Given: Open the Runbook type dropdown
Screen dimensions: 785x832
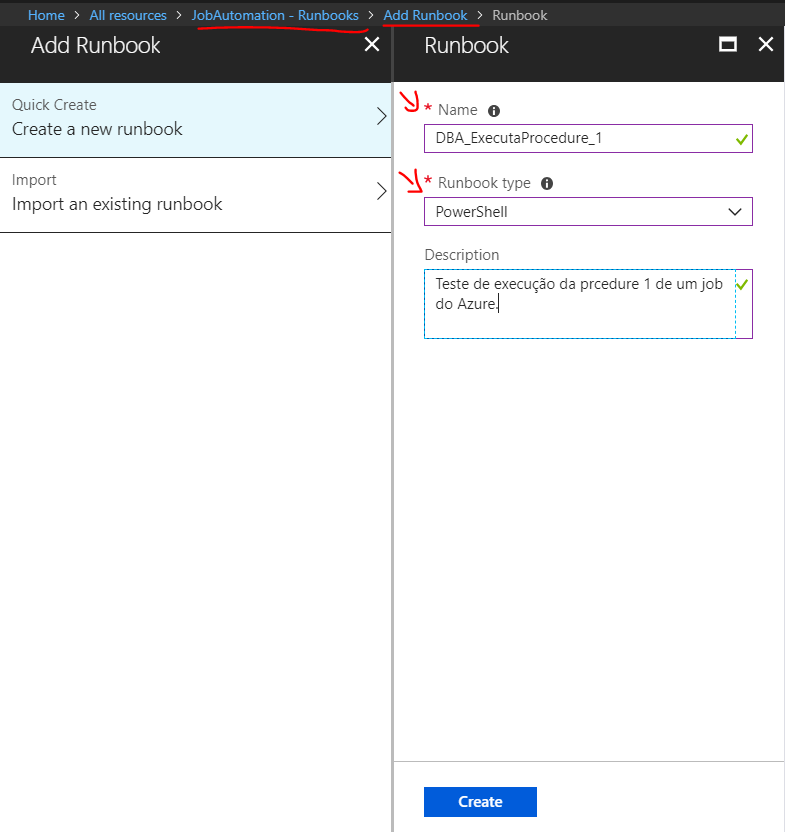Looking at the screenshot, I should coord(587,212).
